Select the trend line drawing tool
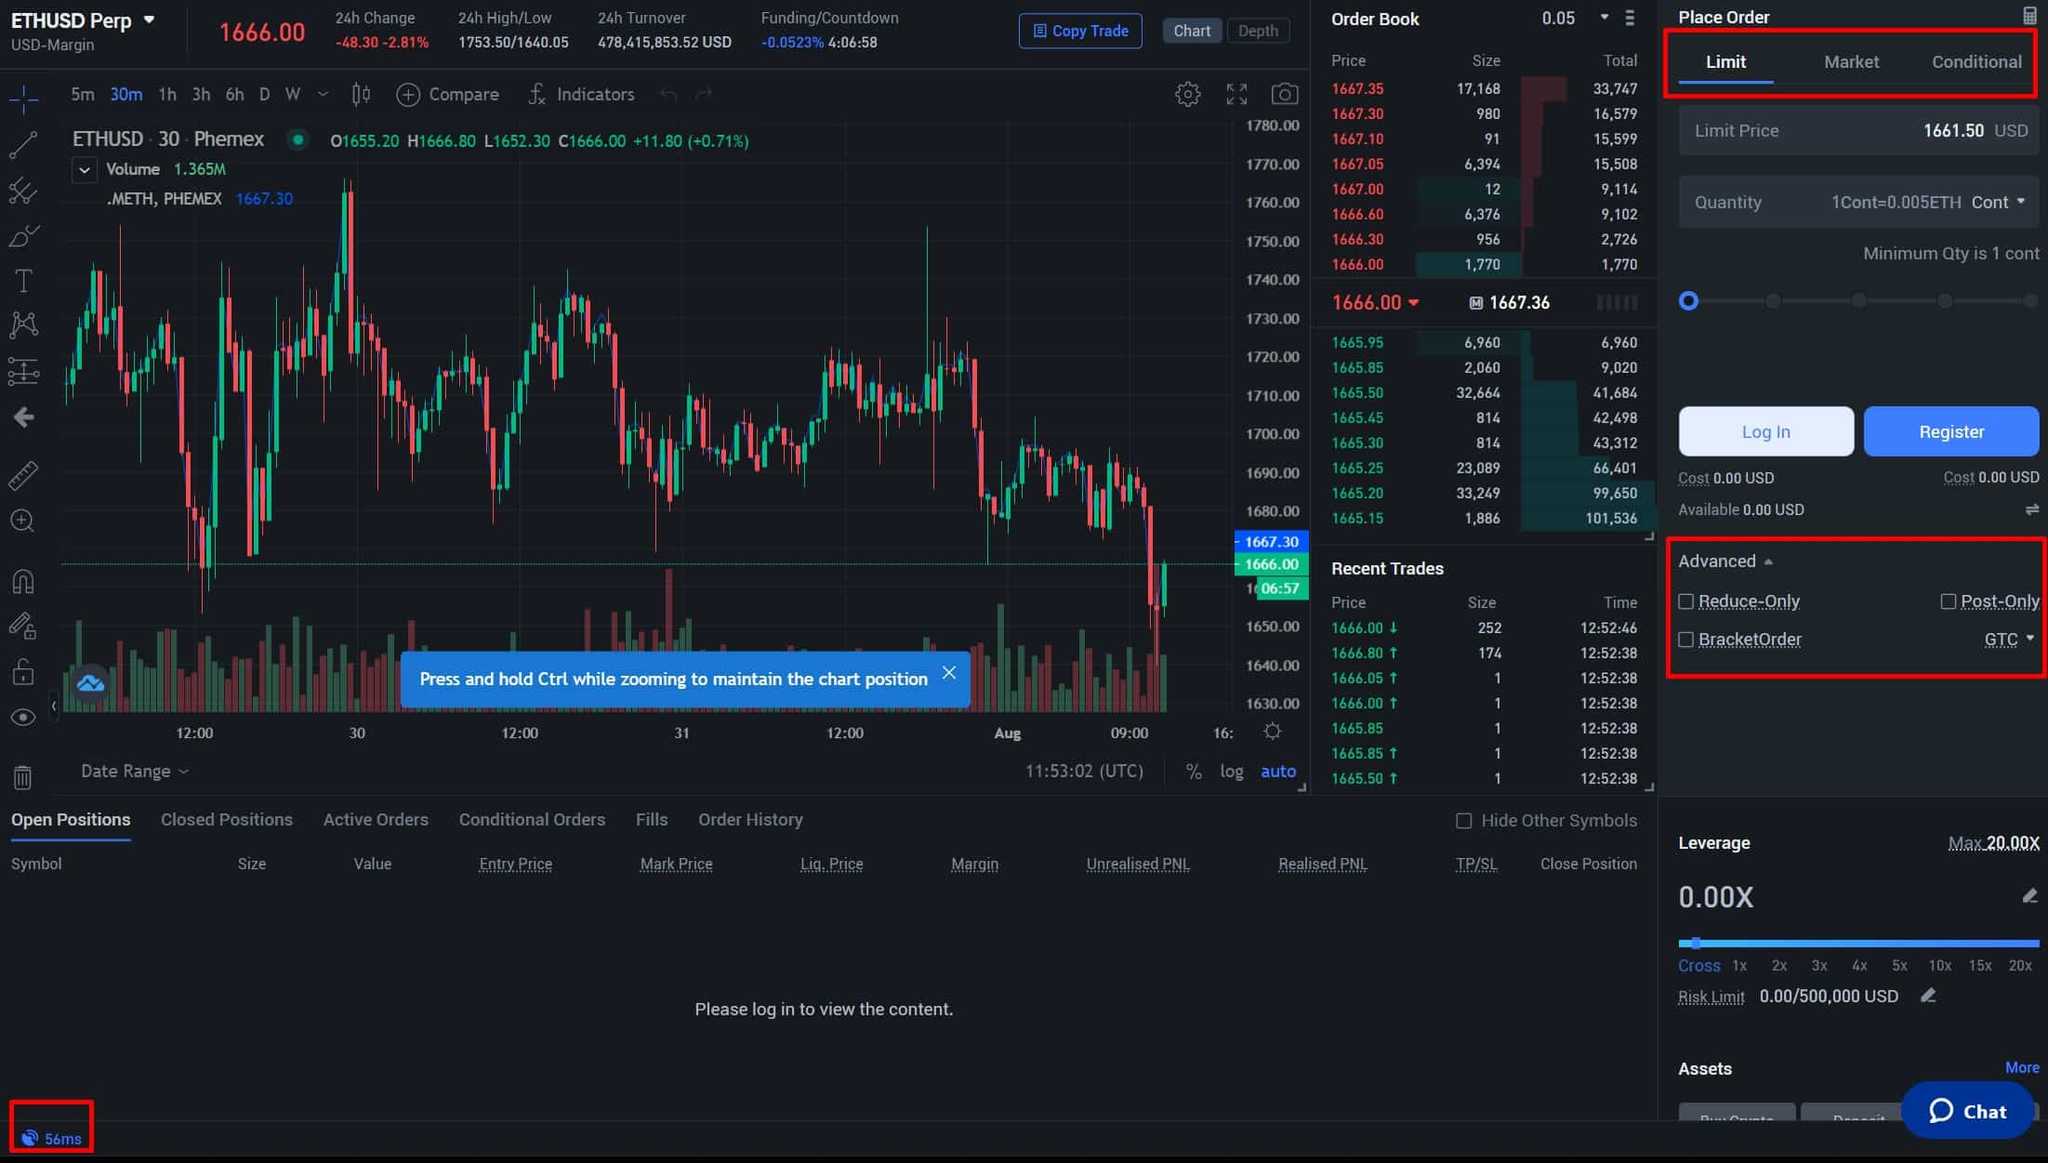Screen dimensions: 2048x1163 click(x=22, y=145)
